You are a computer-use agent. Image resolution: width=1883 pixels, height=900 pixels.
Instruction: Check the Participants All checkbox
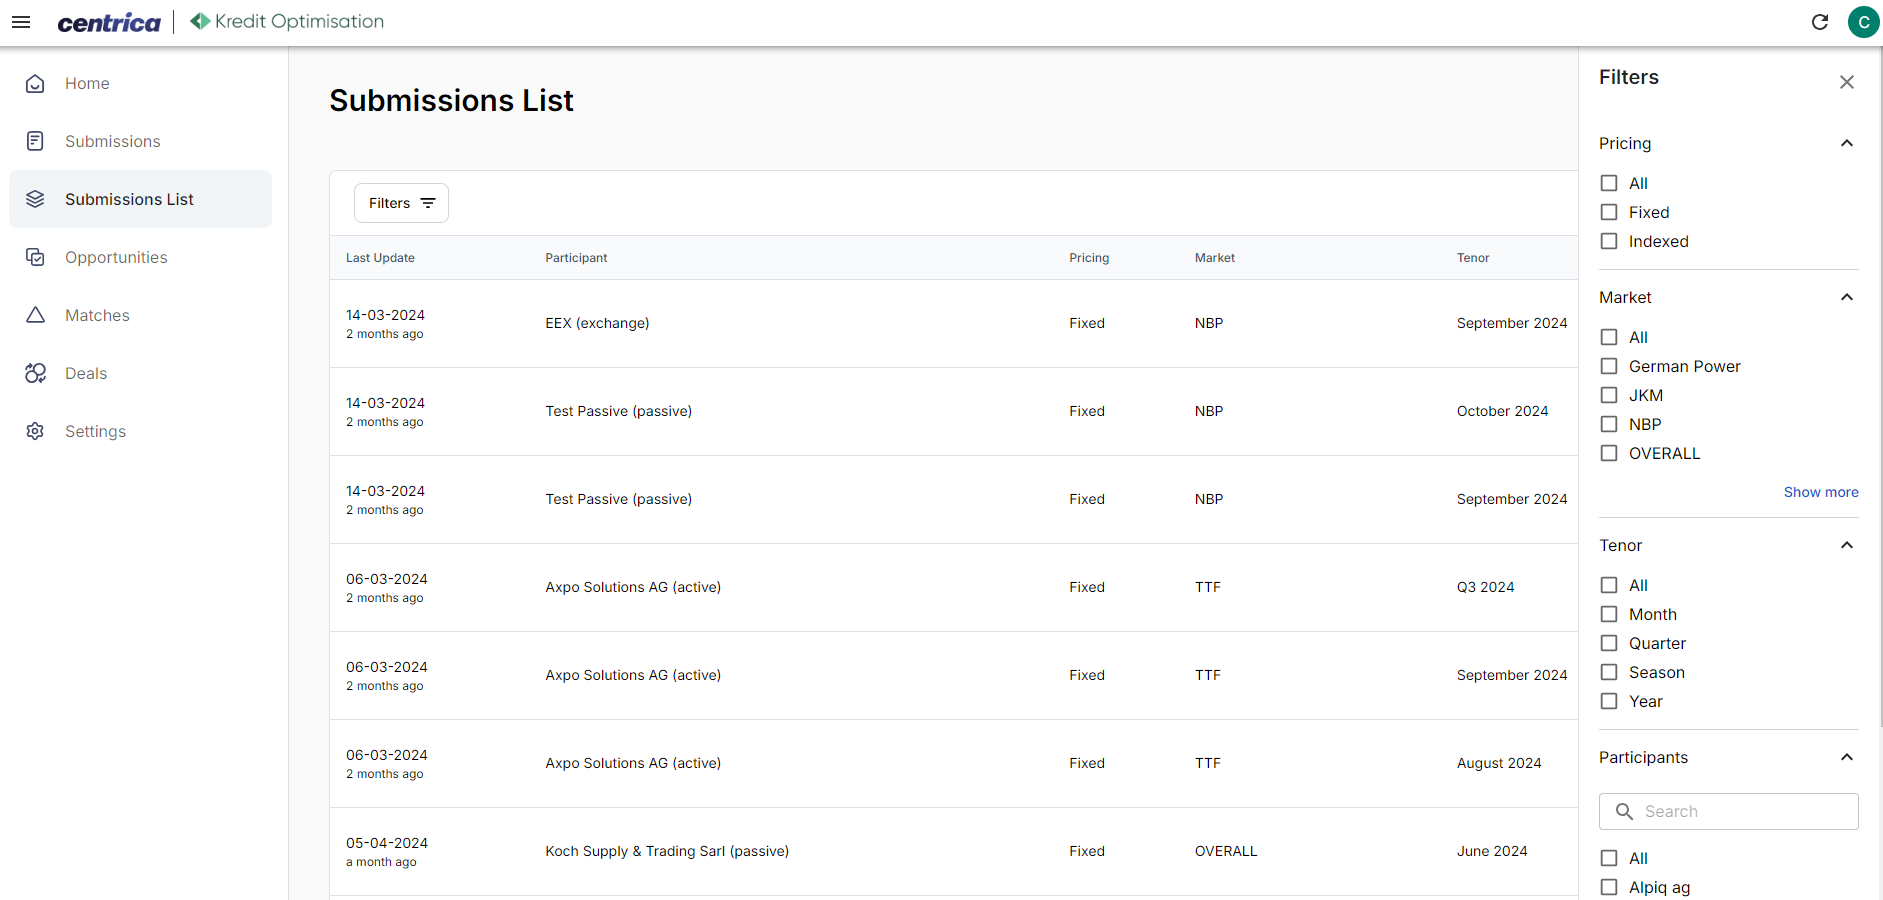tap(1609, 858)
